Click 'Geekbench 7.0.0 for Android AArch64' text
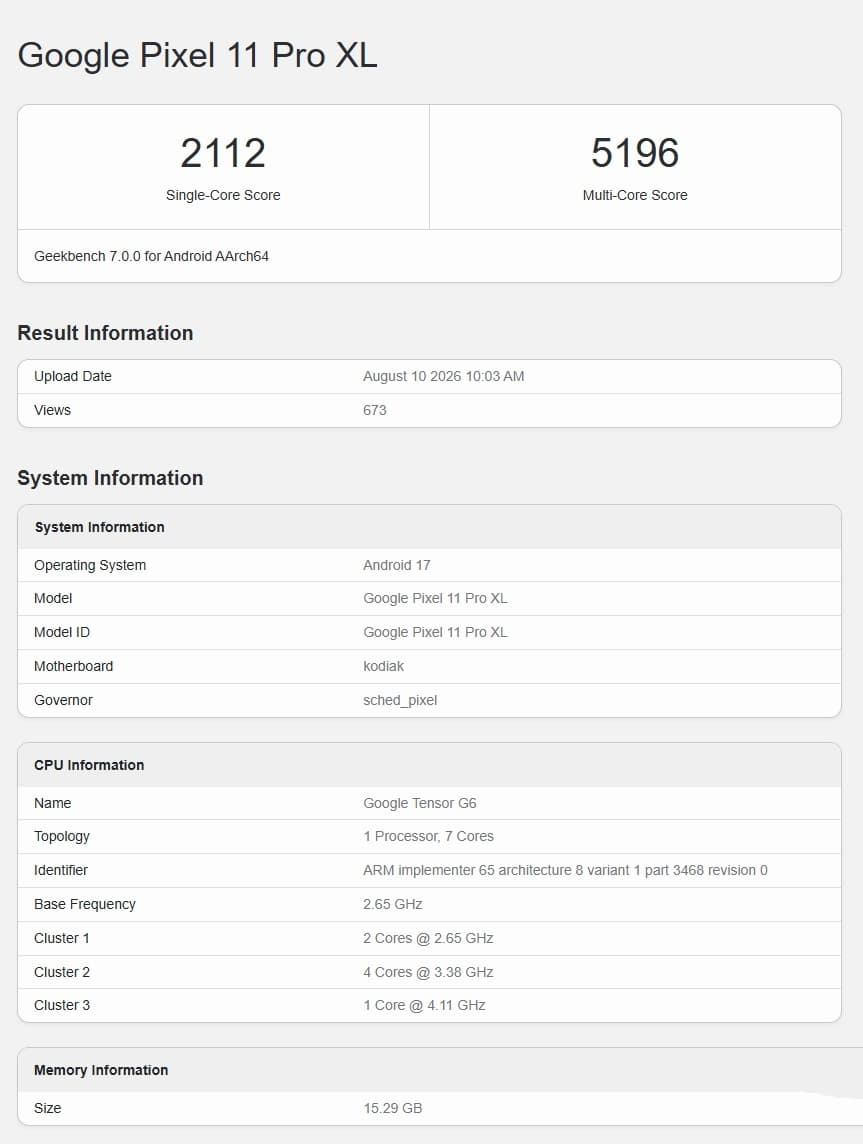The height and width of the screenshot is (1144, 863). point(151,256)
